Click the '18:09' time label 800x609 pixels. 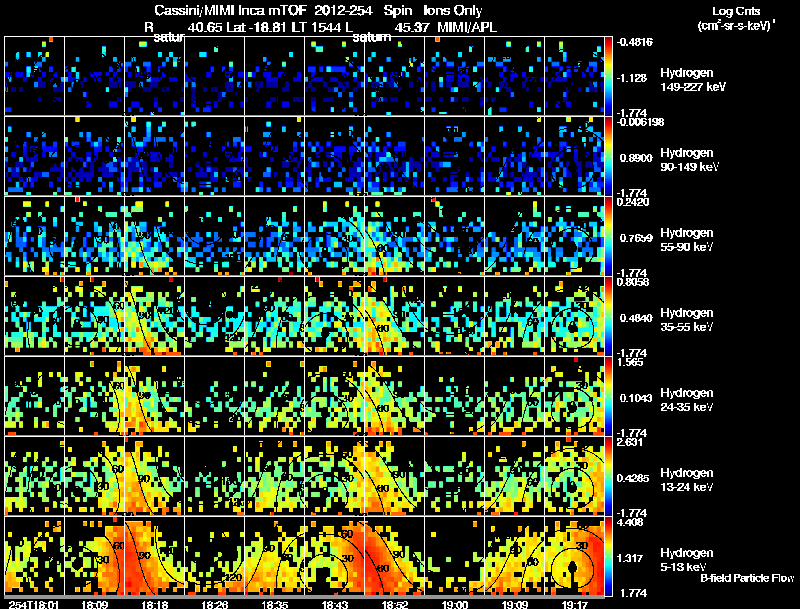[94, 604]
